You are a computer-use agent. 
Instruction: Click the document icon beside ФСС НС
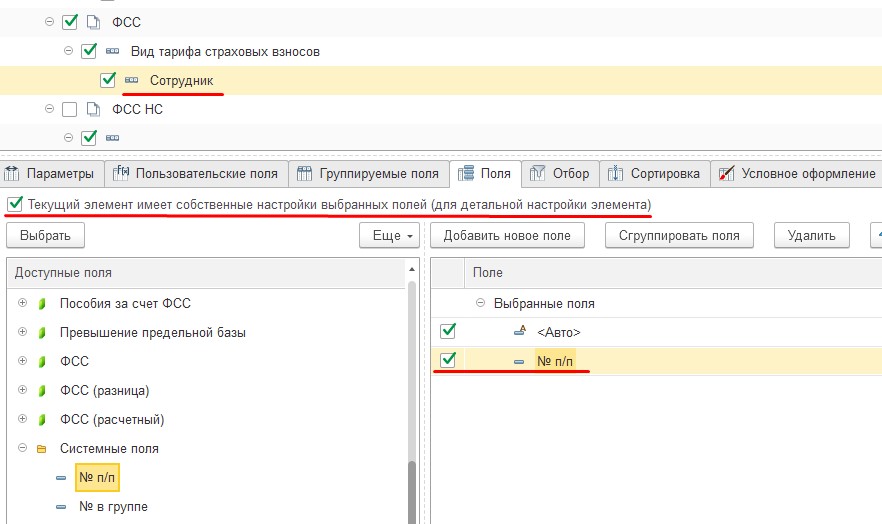point(93,109)
